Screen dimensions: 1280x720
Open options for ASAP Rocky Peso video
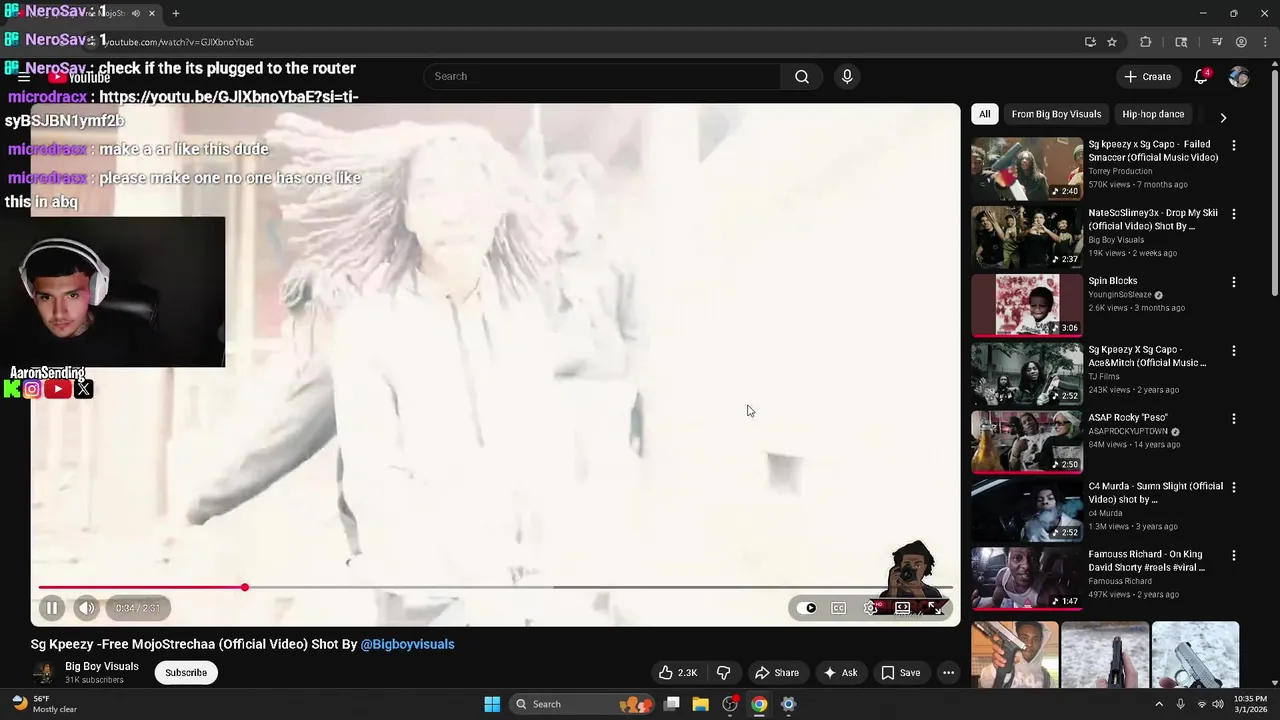[1233, 419]
